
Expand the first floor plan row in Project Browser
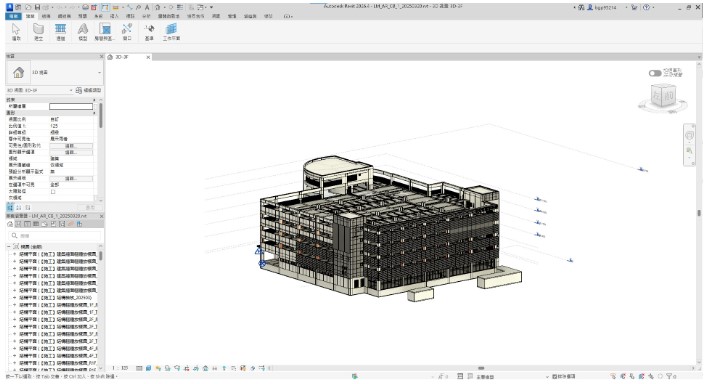[x=14, y=254]
